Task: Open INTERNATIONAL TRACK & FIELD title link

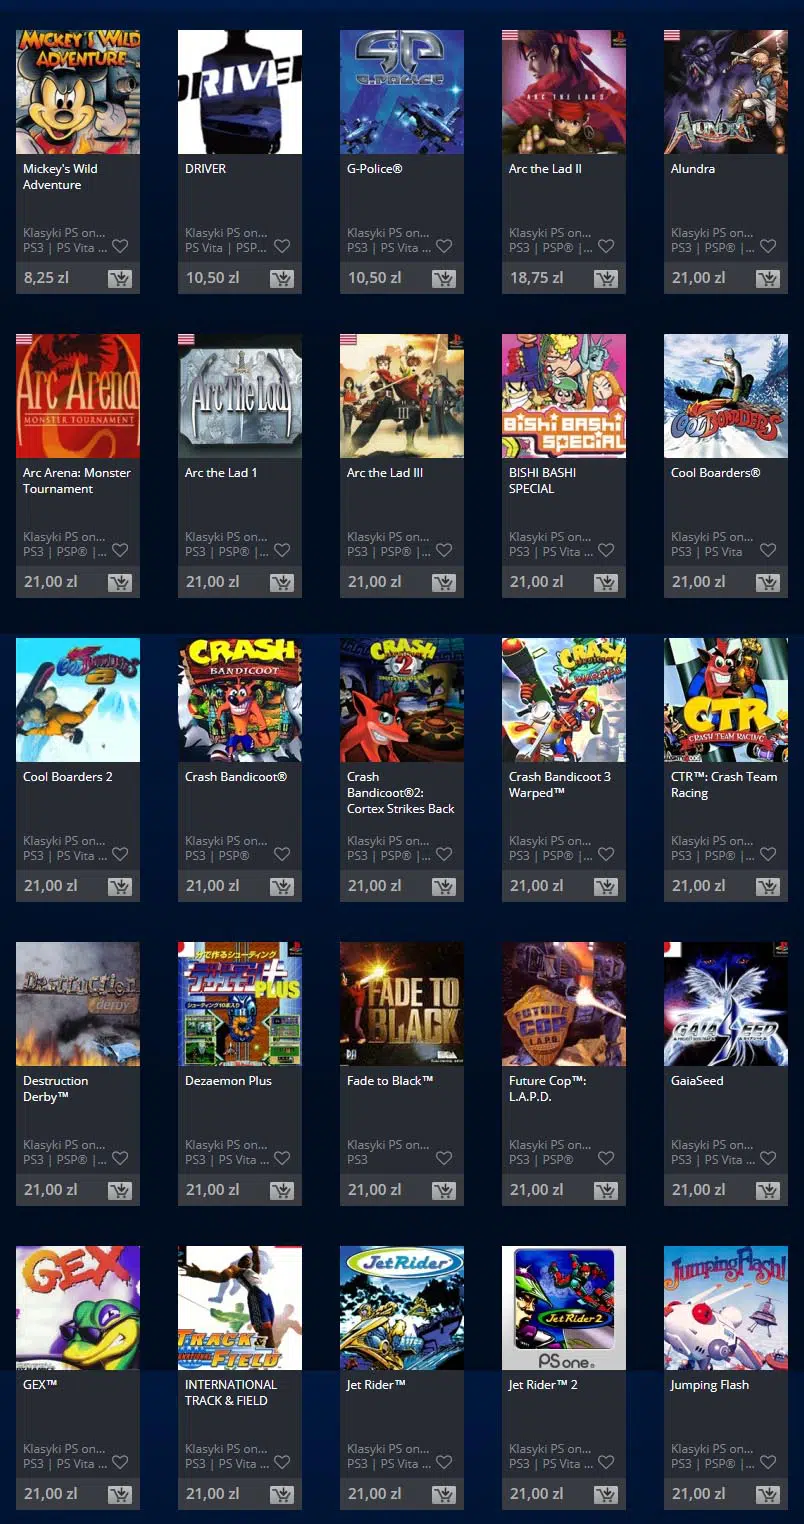Action: [231, 1393]
